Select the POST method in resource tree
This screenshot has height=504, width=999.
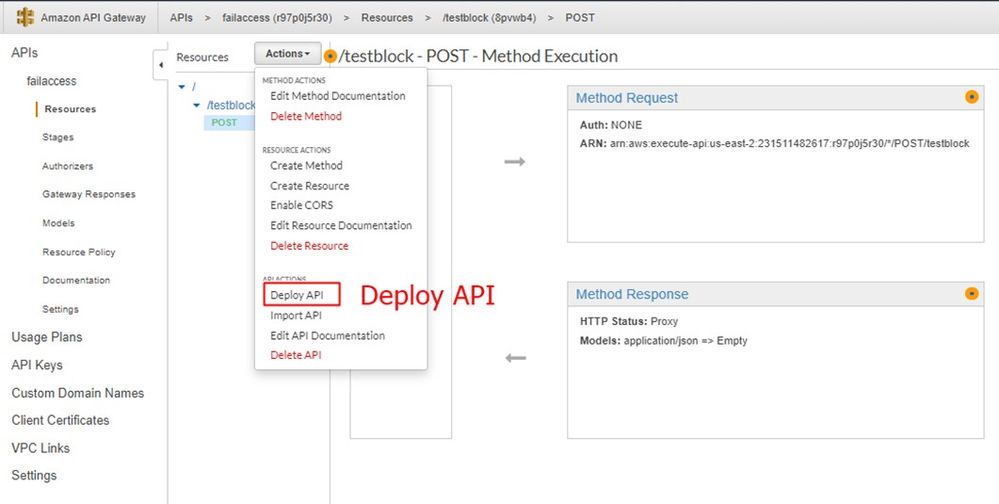(224, 122)
